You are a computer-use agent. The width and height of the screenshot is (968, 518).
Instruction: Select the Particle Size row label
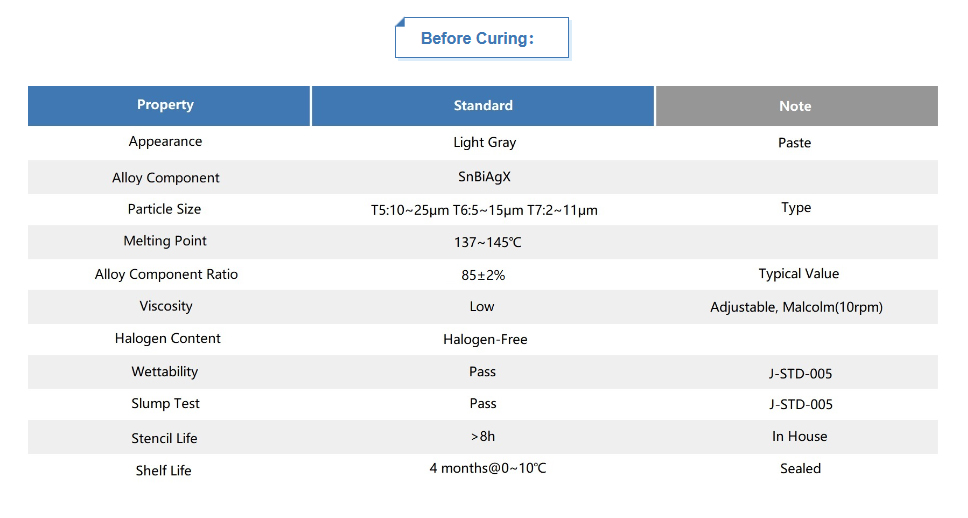click(164, 209)
